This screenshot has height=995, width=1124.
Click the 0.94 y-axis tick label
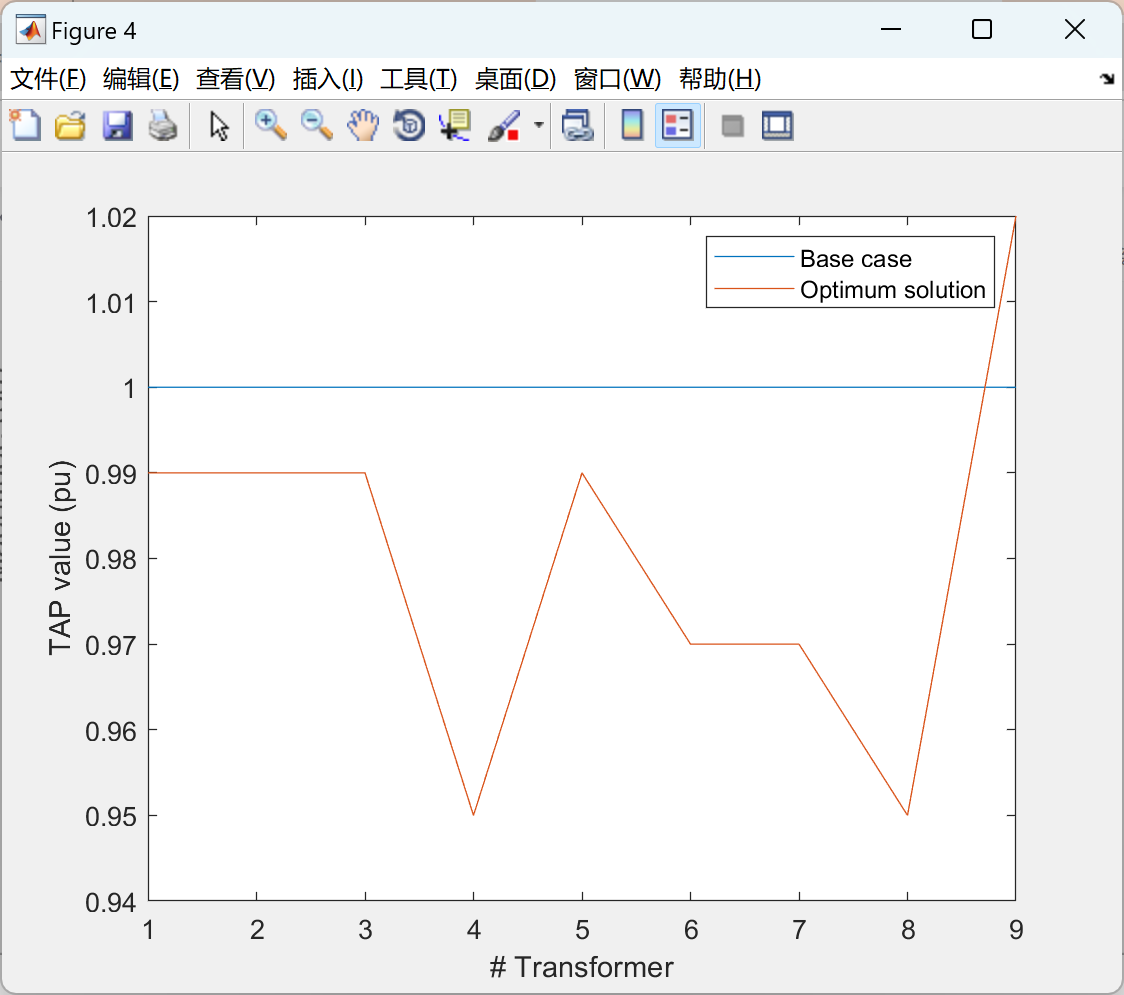click(111, 903)
